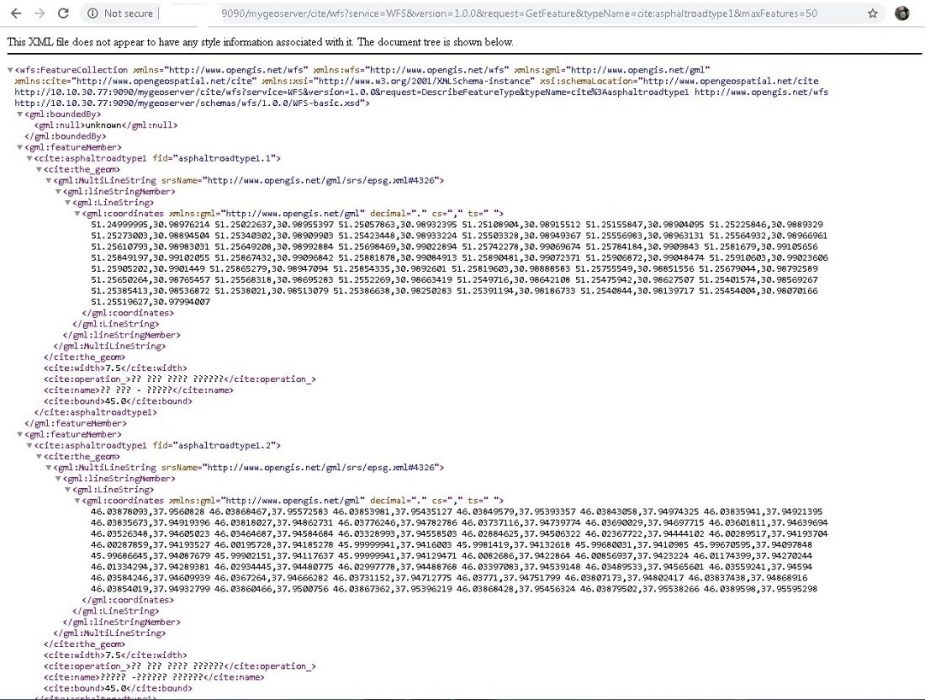Bookmark this page with the star icon
Image resolution: width=925 pixels, height=700 pixels.
872,14
